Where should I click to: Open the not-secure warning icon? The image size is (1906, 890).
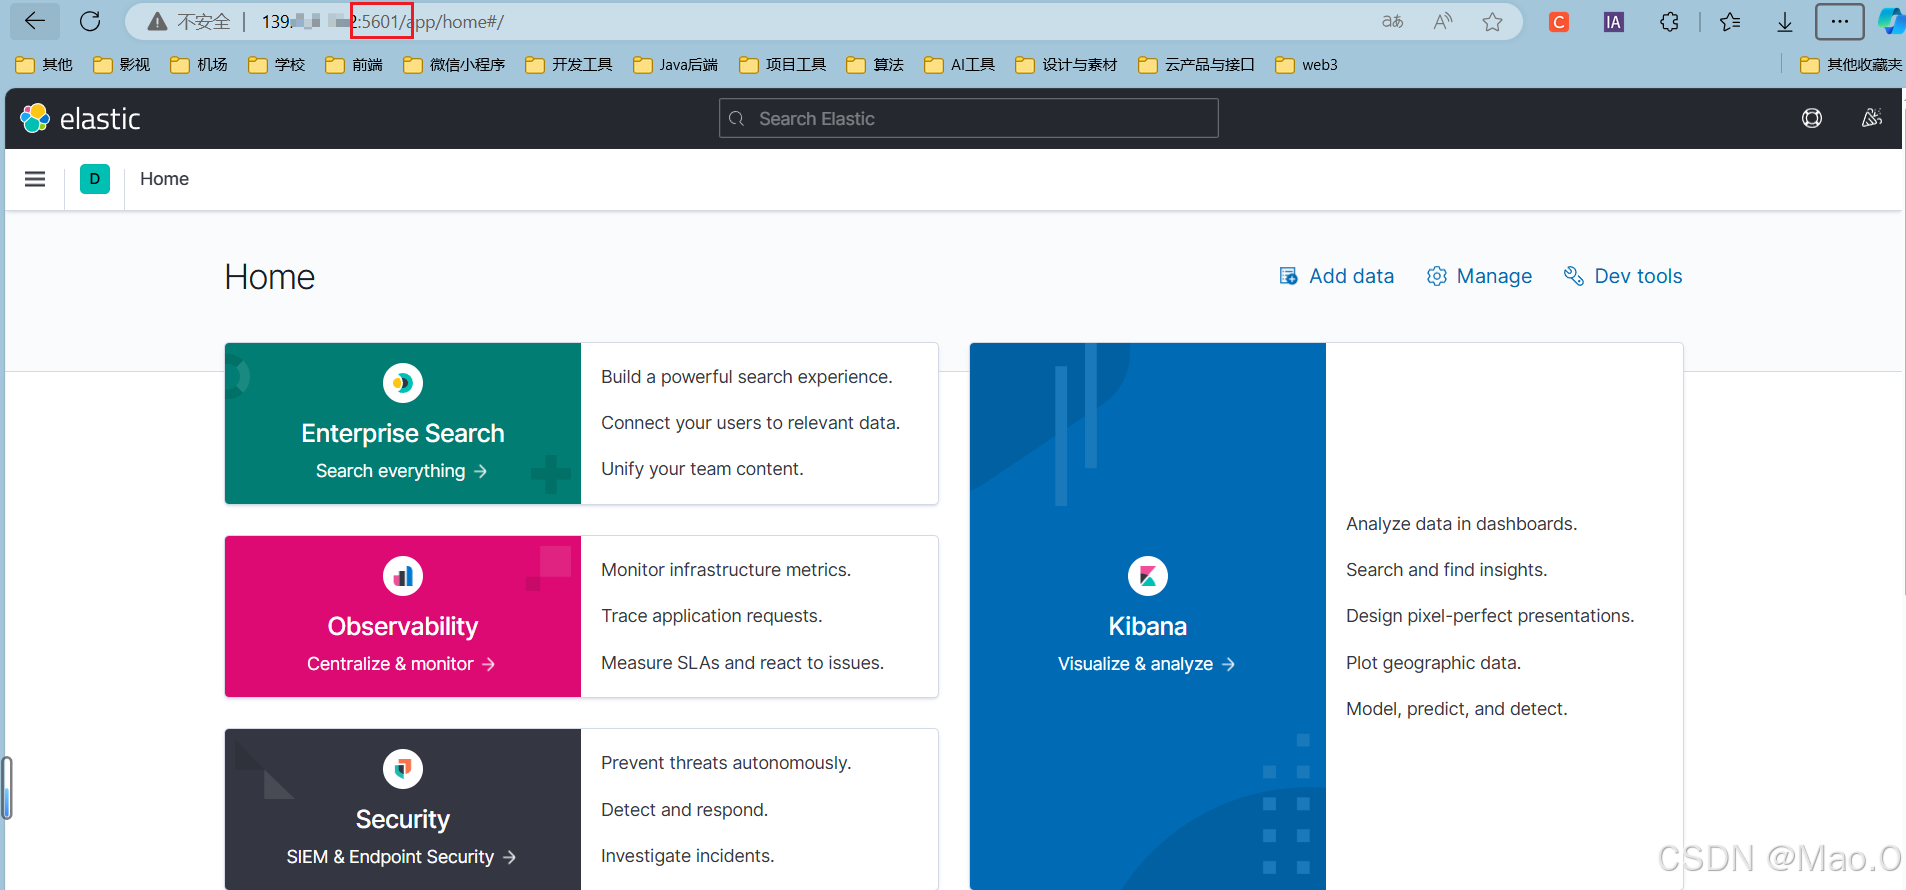pyautogui.click(x=157, y=22)
